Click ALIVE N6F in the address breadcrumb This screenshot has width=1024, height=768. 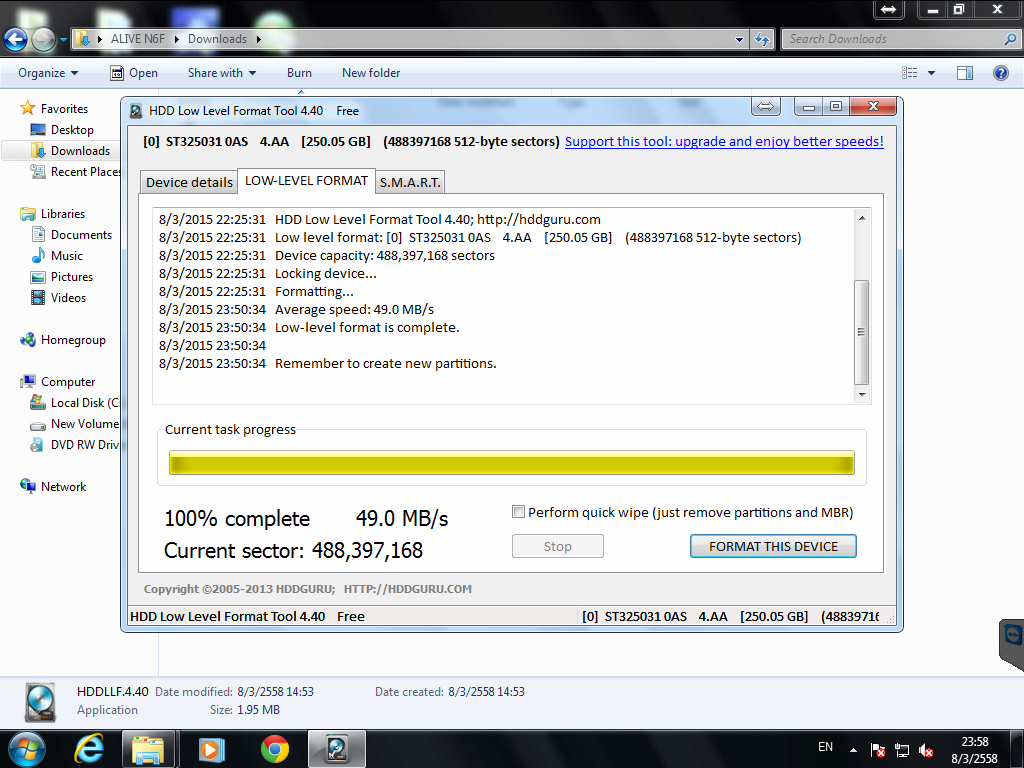137,39
